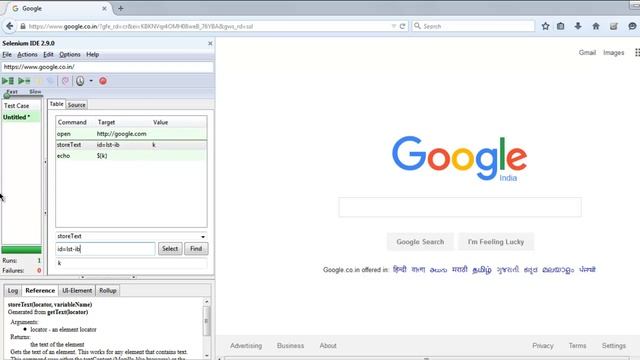The width and height of the screenshot is (640, 360).
Task: Open the URL history dropdown arrow
Action: 393,26
